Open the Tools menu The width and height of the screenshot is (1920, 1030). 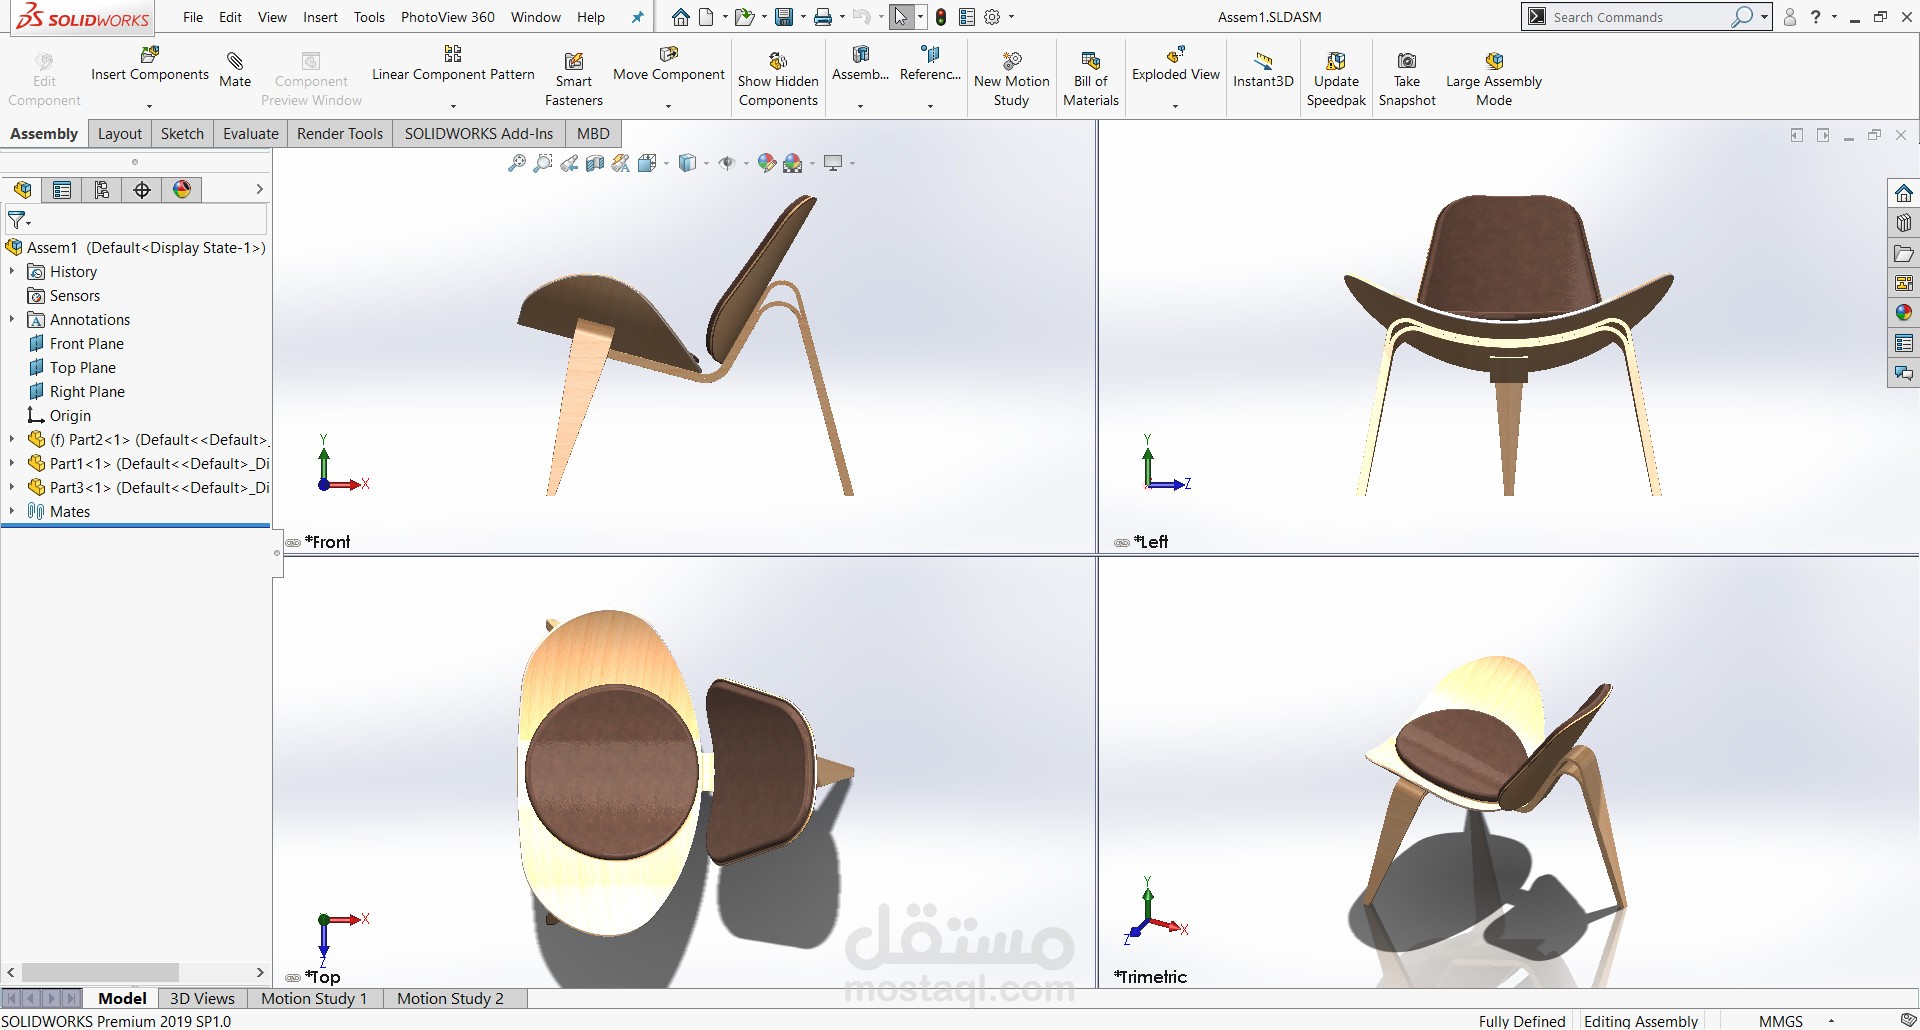(x=369, y=17)
